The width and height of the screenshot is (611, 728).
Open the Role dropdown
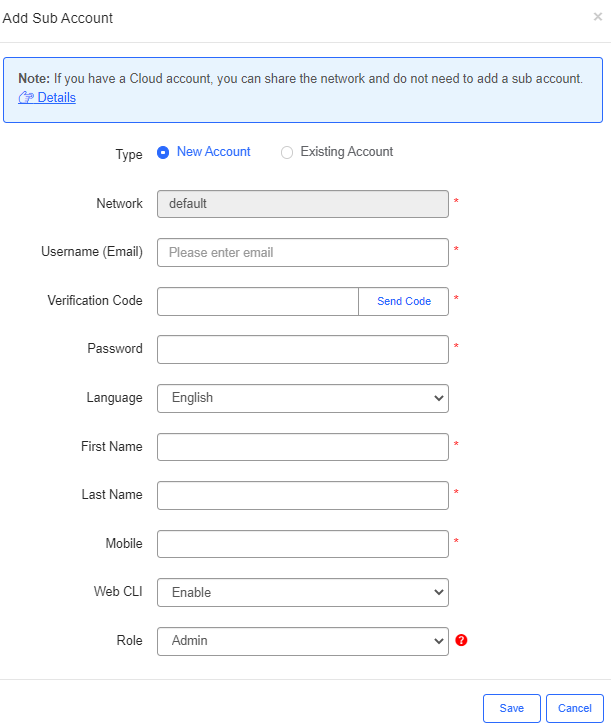[x=302, y=640]
